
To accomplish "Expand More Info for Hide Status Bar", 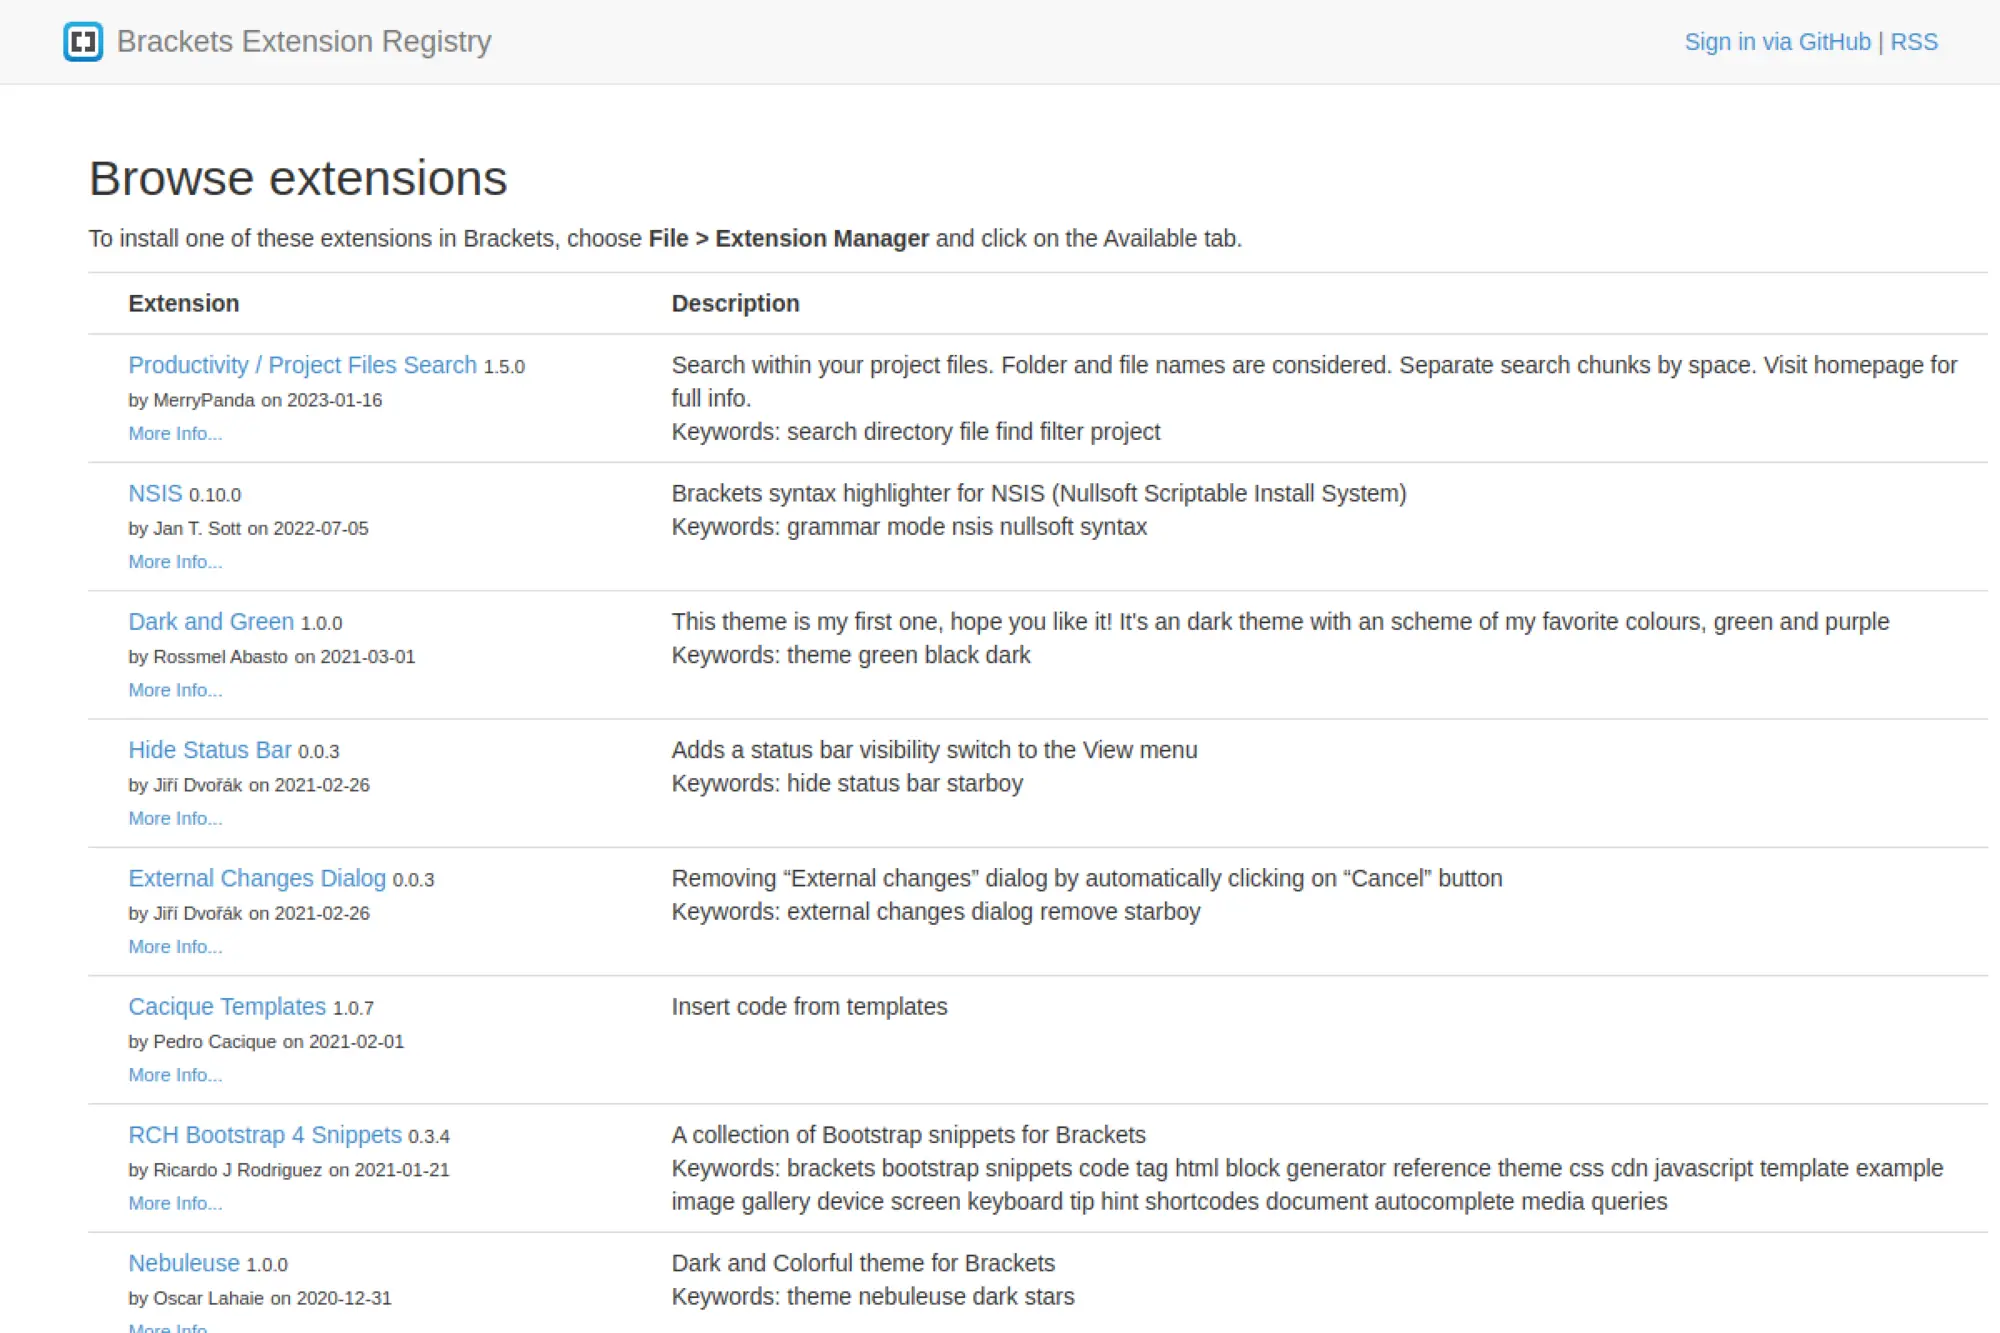I will [175, 818].
